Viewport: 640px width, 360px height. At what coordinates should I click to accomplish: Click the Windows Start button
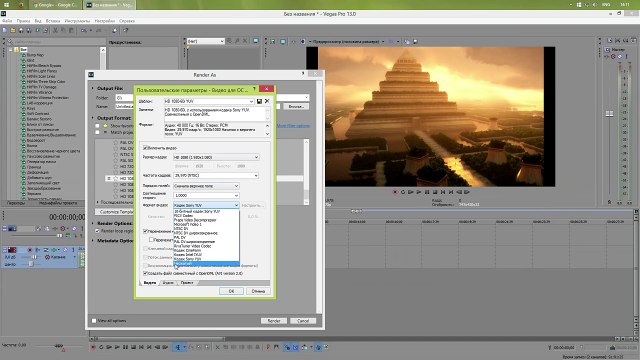(x=7, y=5)
